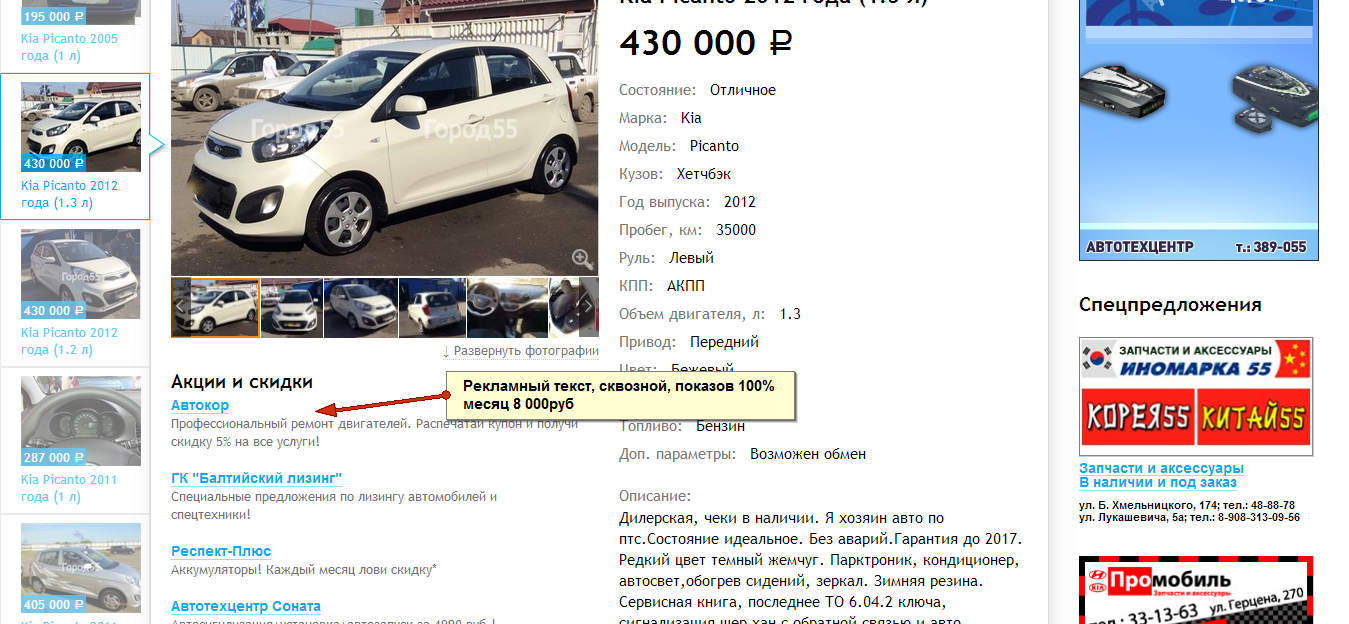1349x624 pixels.
Task: Advance gallery thumbnails with right arrow
Action: click(x=588, y=307)
